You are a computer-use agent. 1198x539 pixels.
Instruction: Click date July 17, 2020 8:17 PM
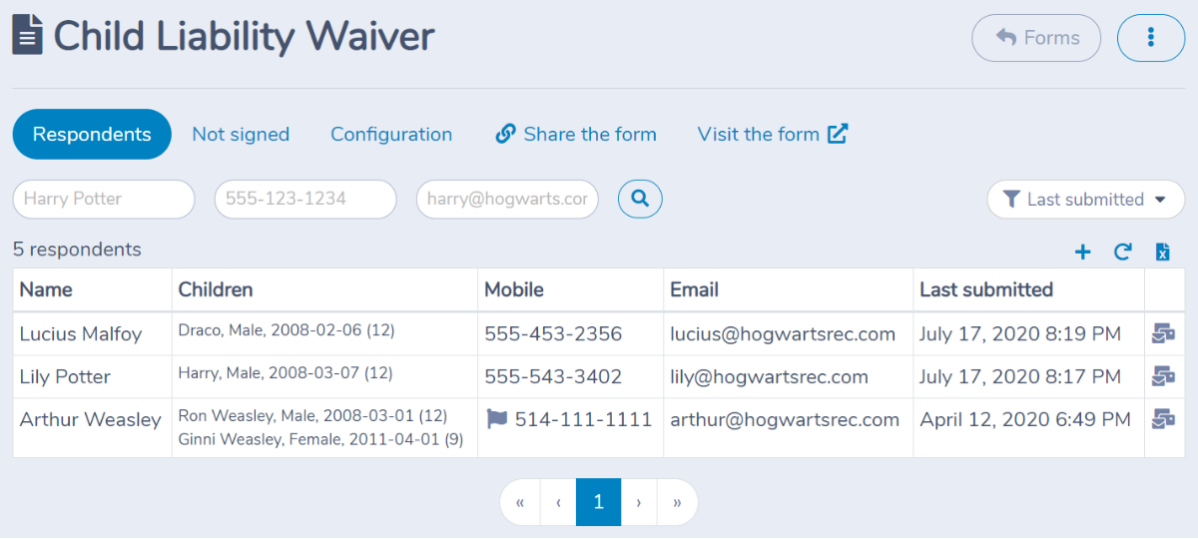point(1020,377)
